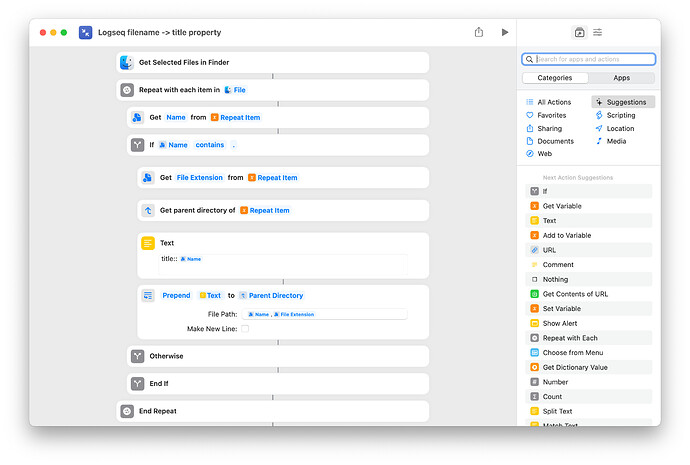Click Repeat Item token in Get Name action

[x=235, y=117]
